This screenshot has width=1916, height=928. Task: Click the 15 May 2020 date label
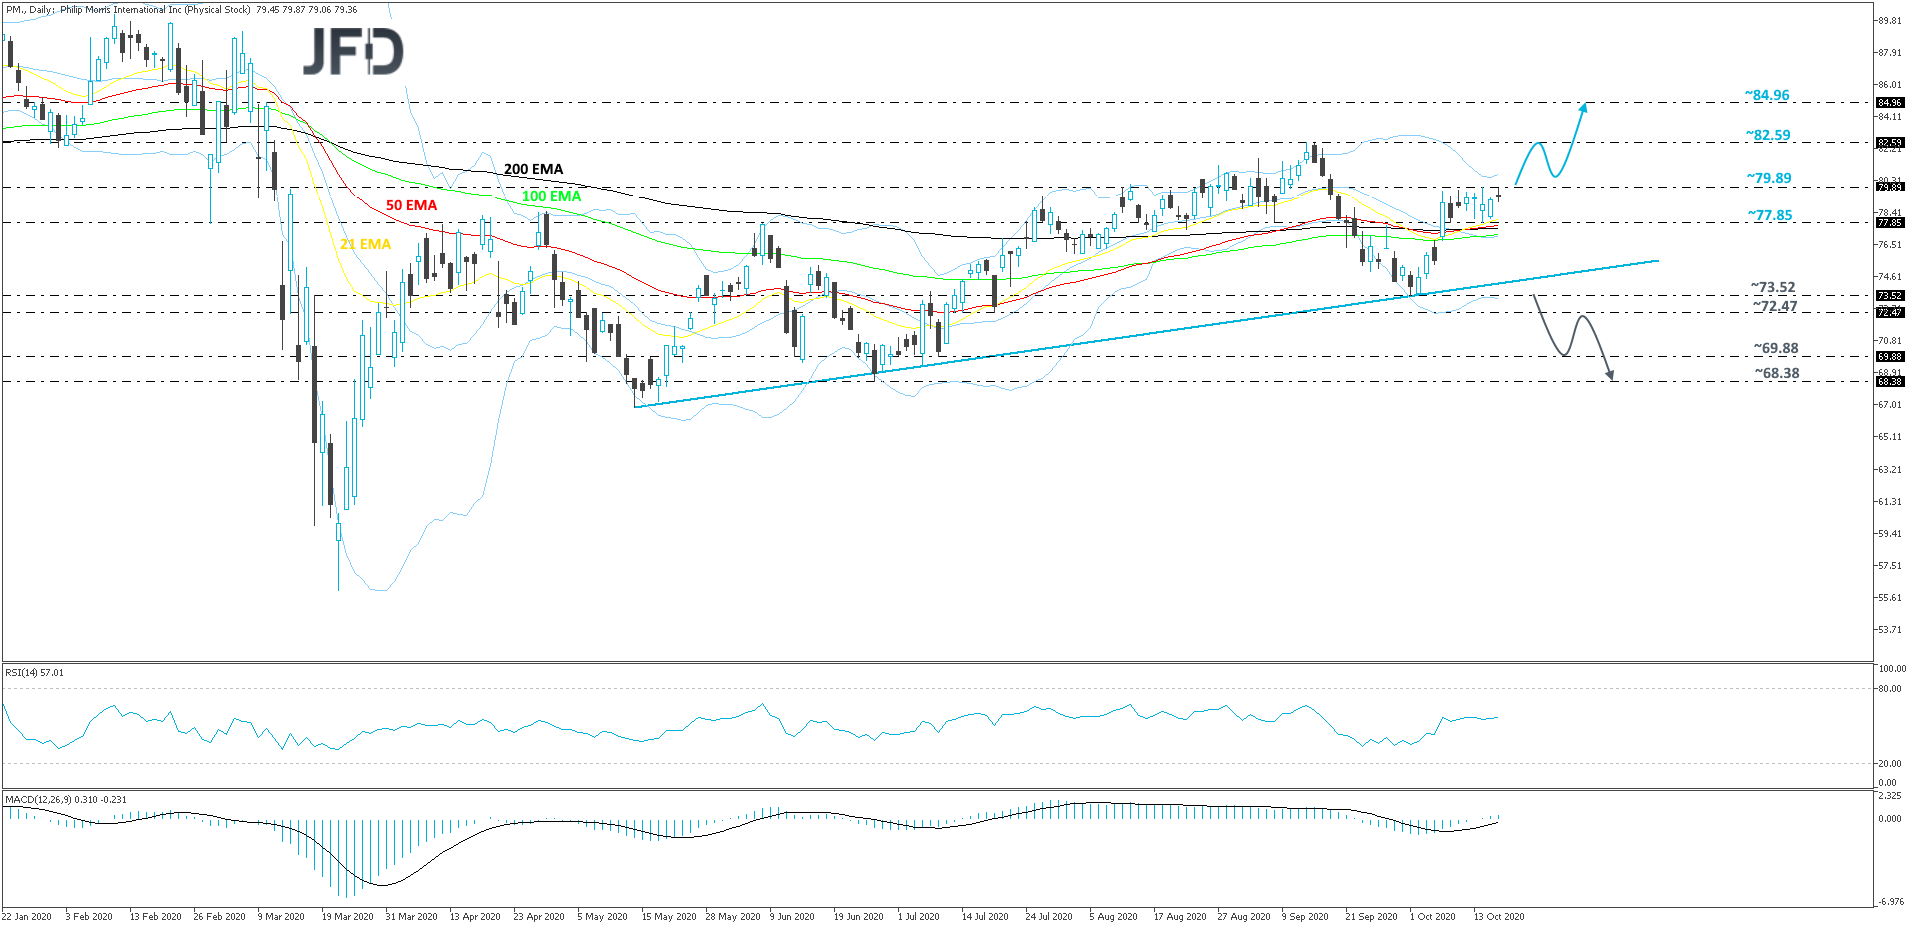[669, 917]
